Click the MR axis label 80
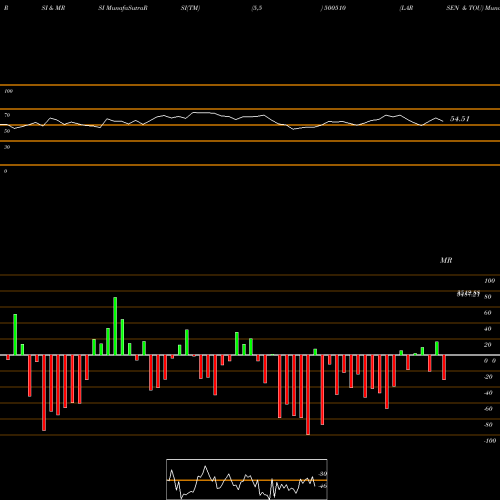The height and width of the screenshot is (500, 500). point(488,297)
